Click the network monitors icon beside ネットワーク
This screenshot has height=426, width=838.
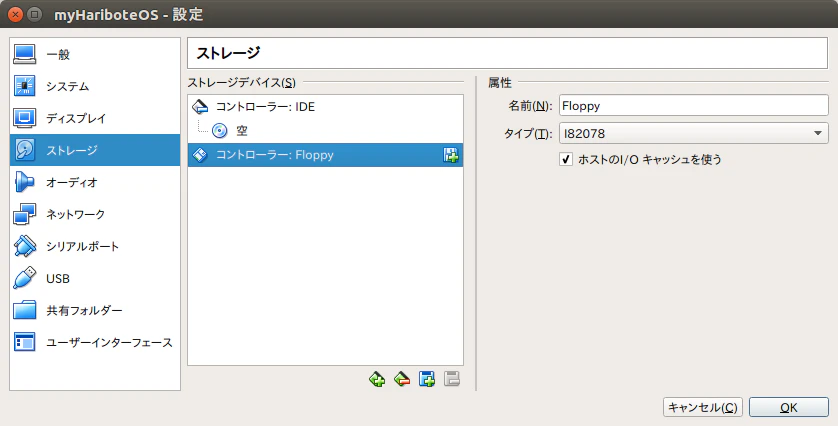click(25, 214)
